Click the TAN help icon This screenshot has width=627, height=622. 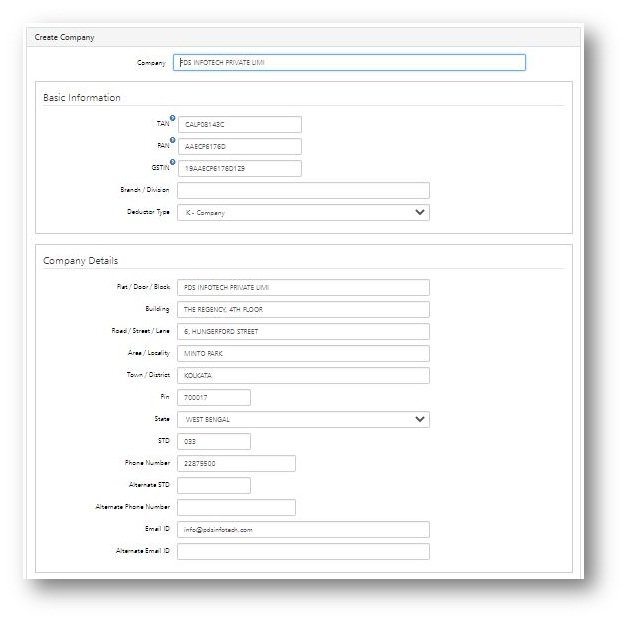click(172, 118)
